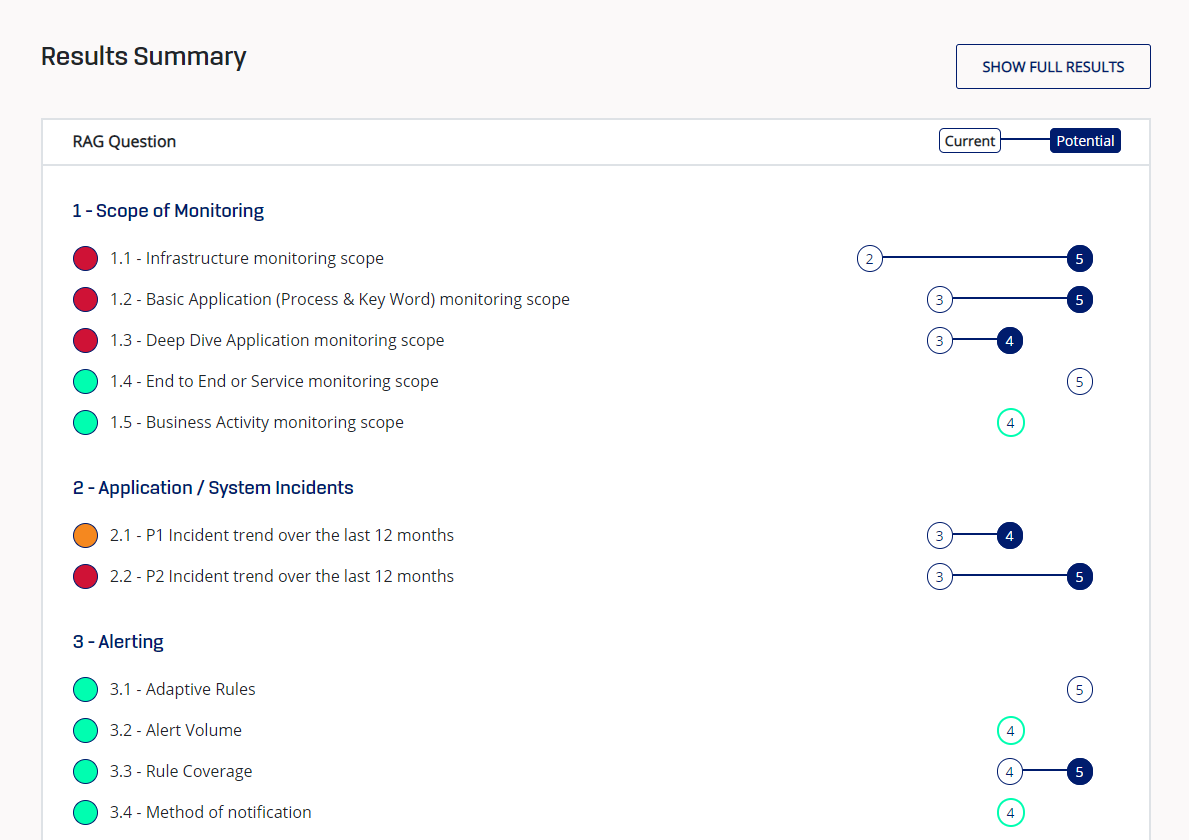
Task: Click the red status dot for 1.1 Infrastructure monitoring
Action: [86, 259]
